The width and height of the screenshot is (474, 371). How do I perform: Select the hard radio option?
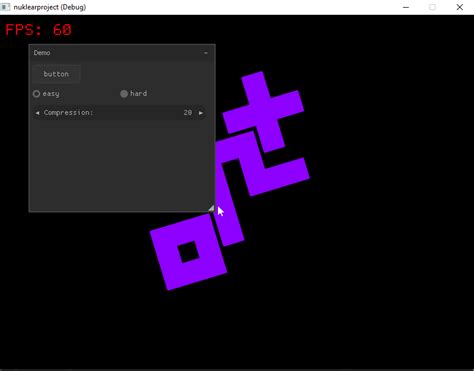pos(124,94)
